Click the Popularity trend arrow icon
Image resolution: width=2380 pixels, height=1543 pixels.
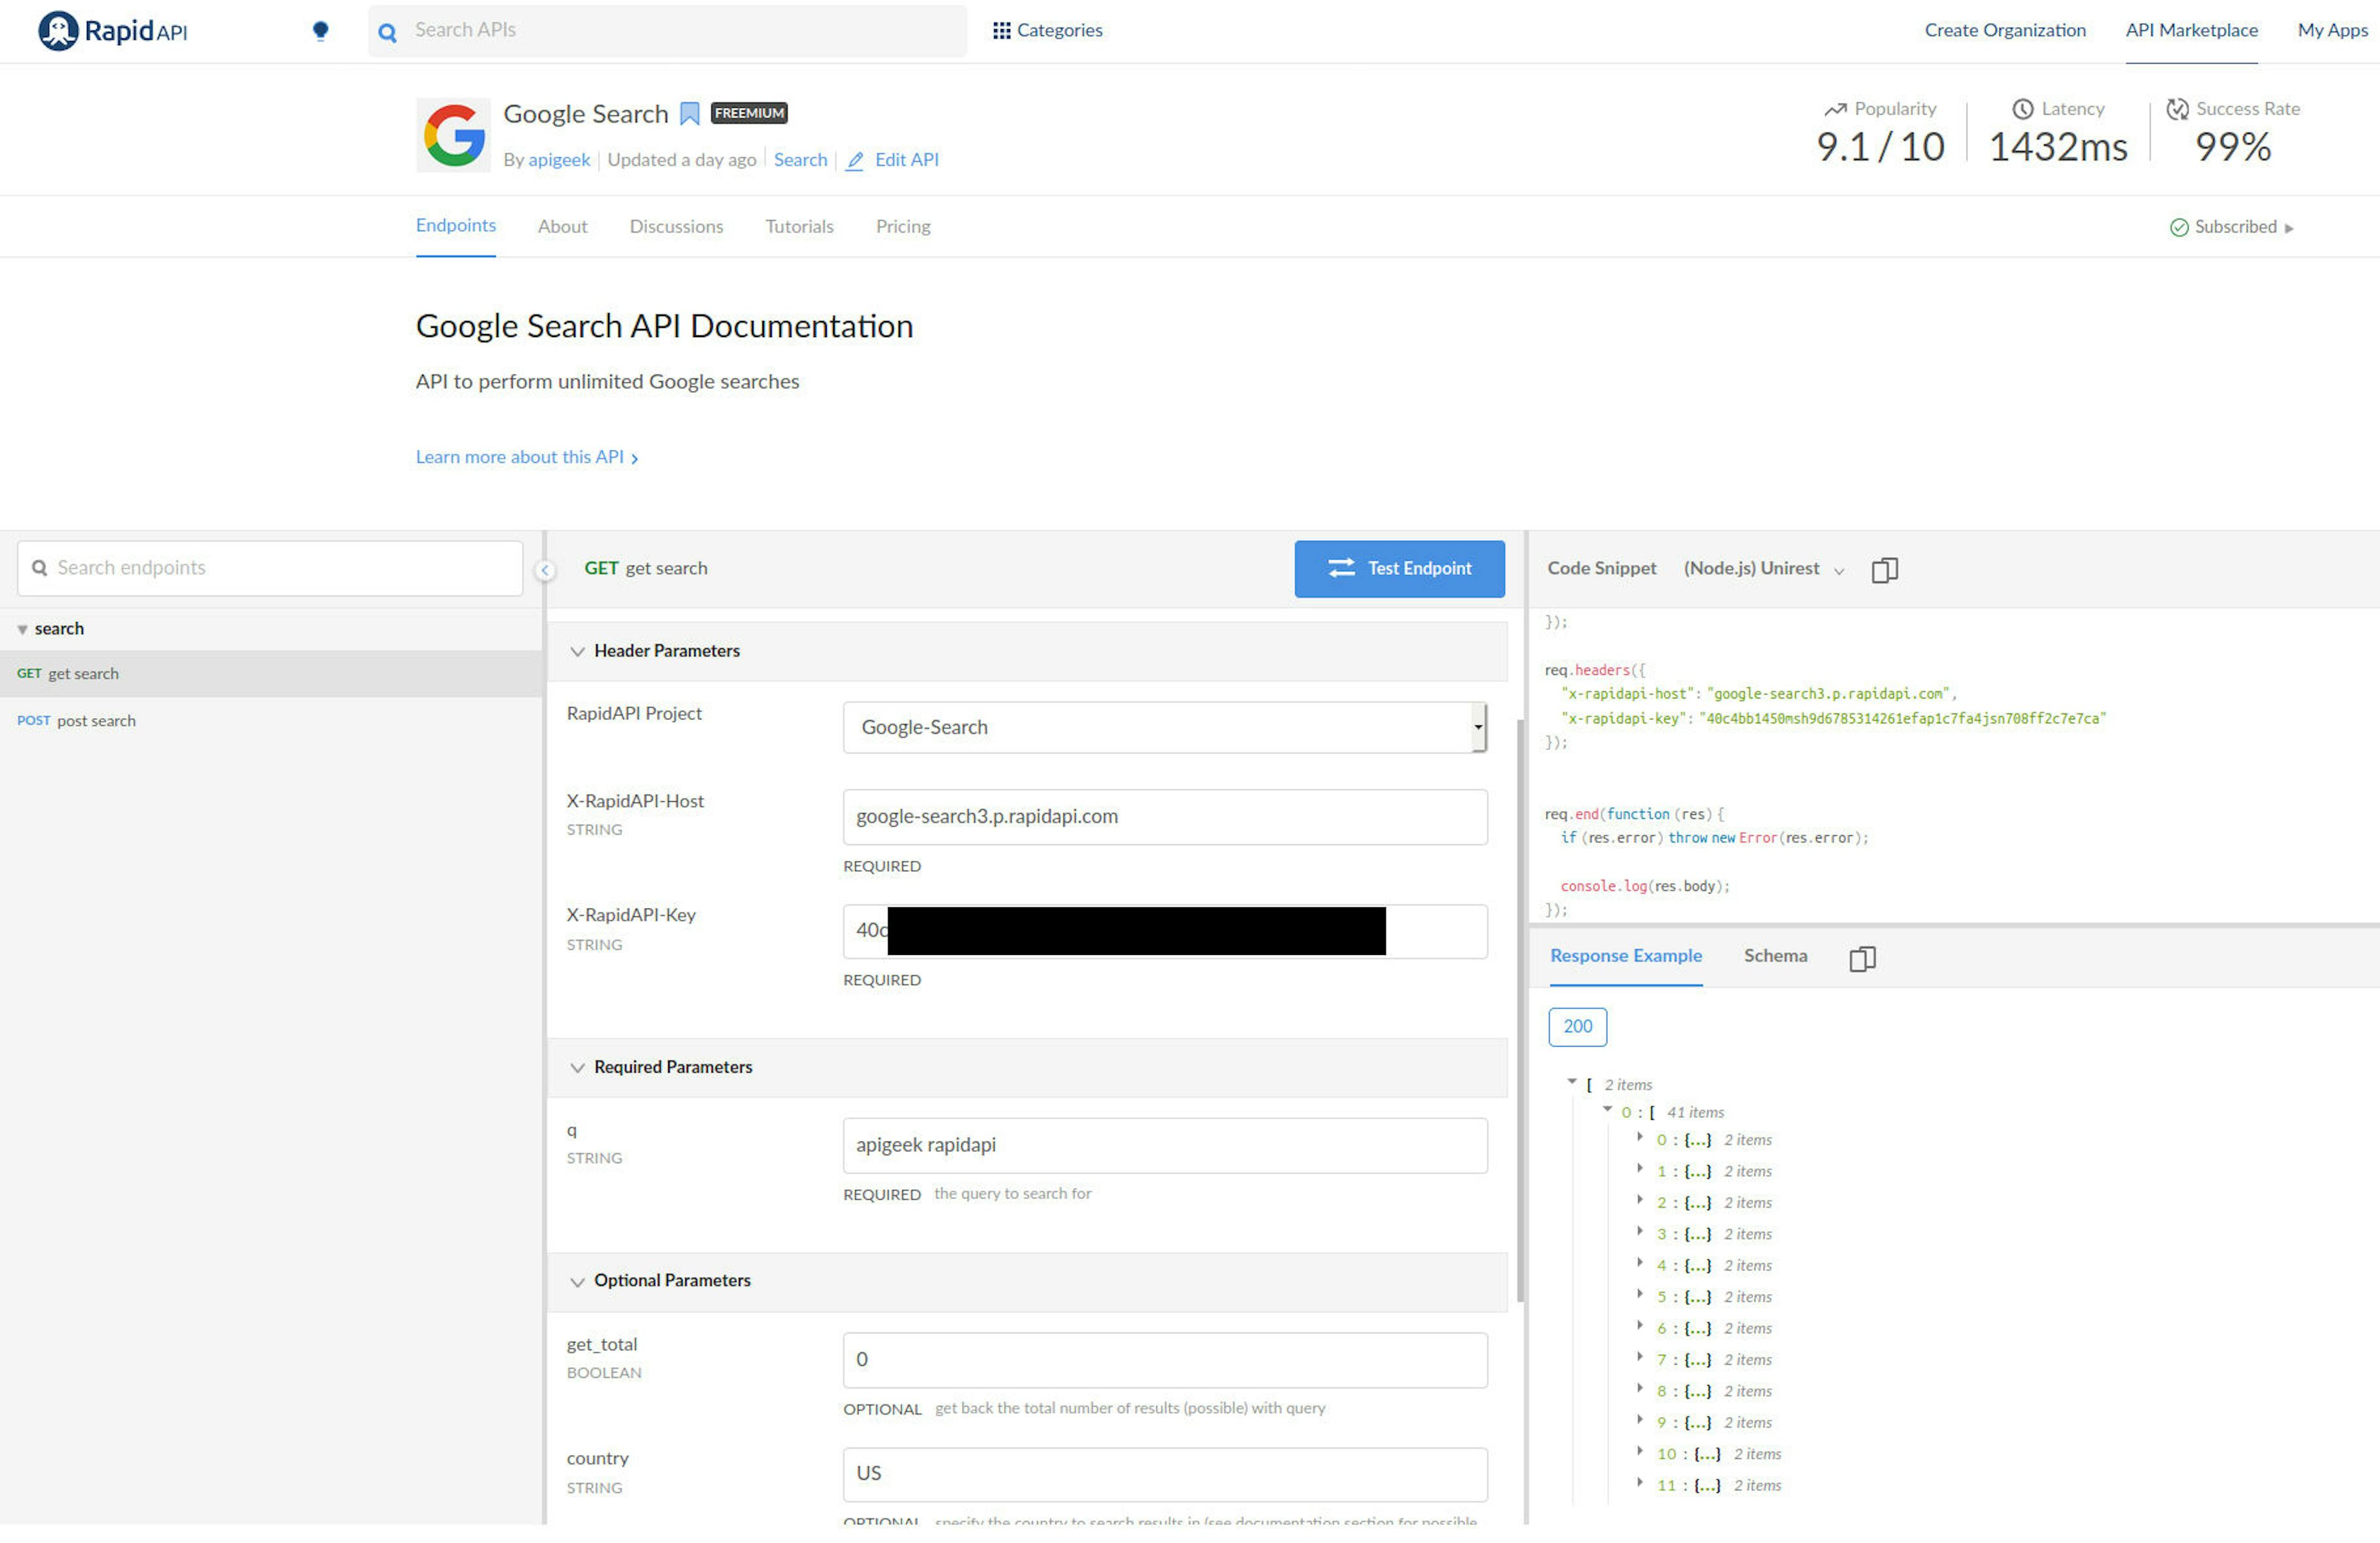(1835, 109)
